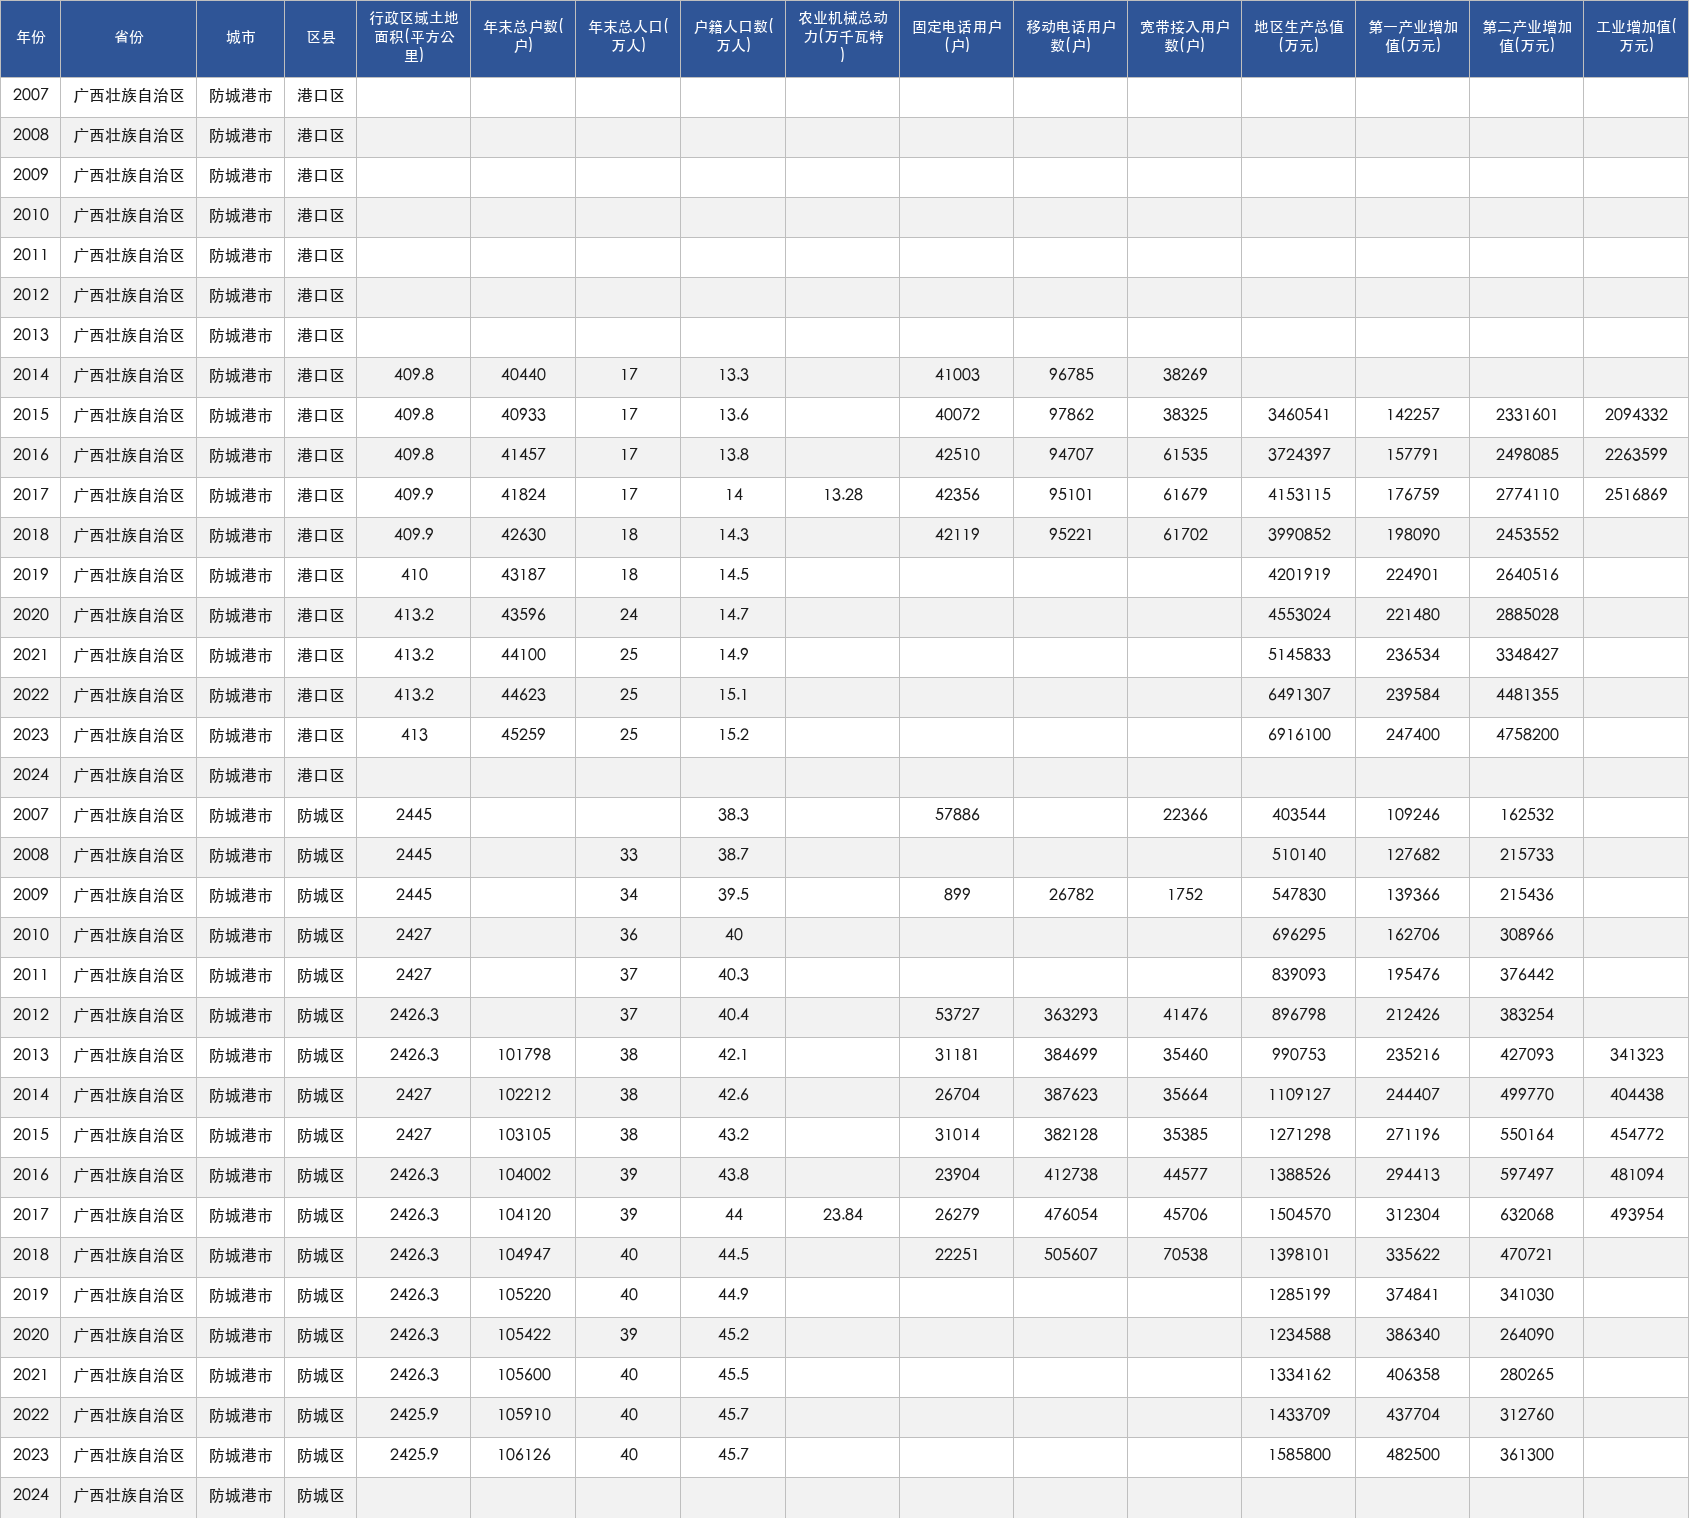Click cell value 13.28 for 港口区 2017
1689x1518 pixels.
pos(843,495)
